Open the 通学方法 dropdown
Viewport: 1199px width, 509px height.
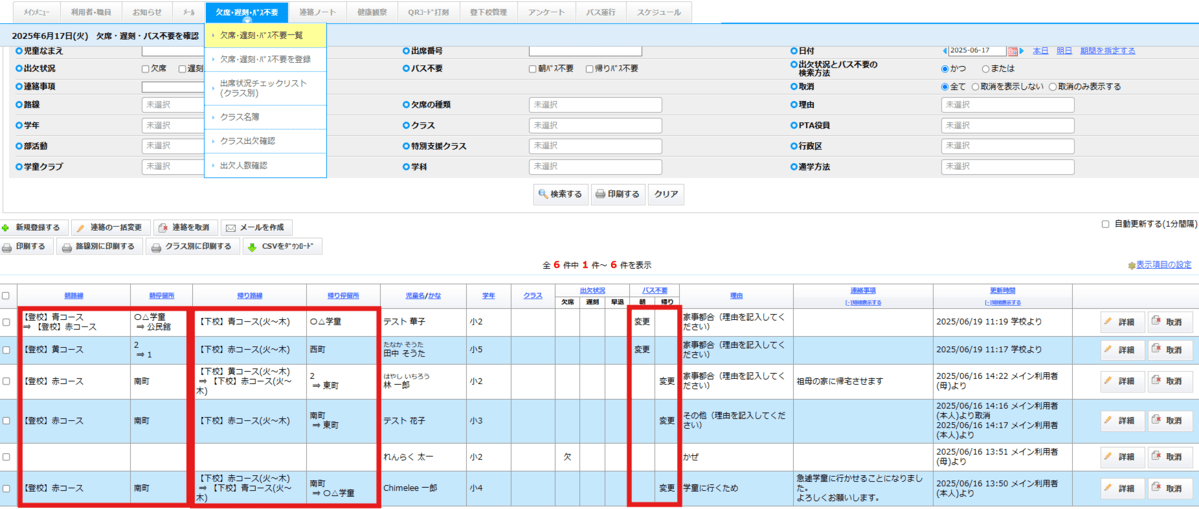pos(1008,167)
